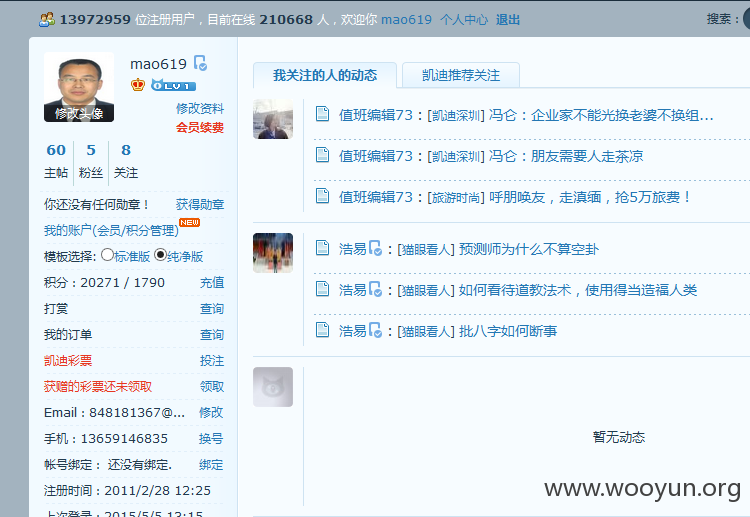Open 修改资料 link
Image resolution: width=750 pixels, height=517 pixels.
click(200, 109)
